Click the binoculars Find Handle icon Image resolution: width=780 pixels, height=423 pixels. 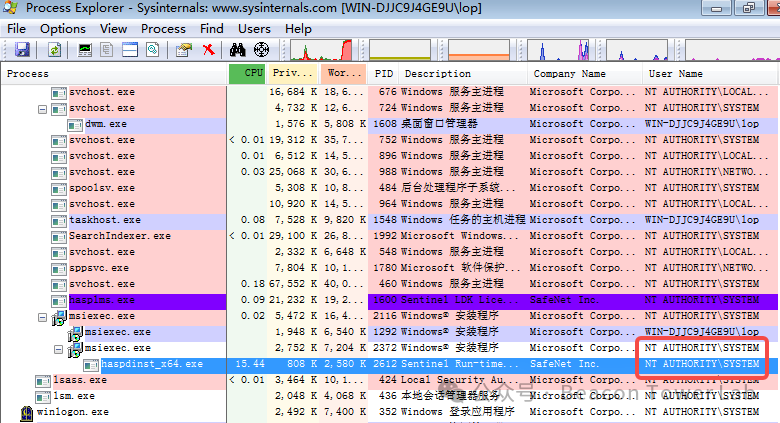point(237,50)
